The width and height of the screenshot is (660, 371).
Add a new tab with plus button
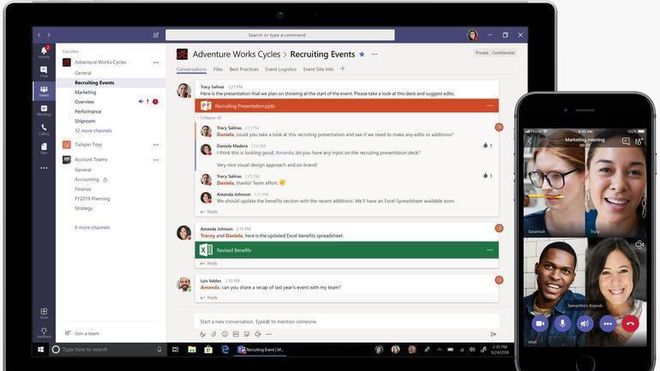click(343, 69)
